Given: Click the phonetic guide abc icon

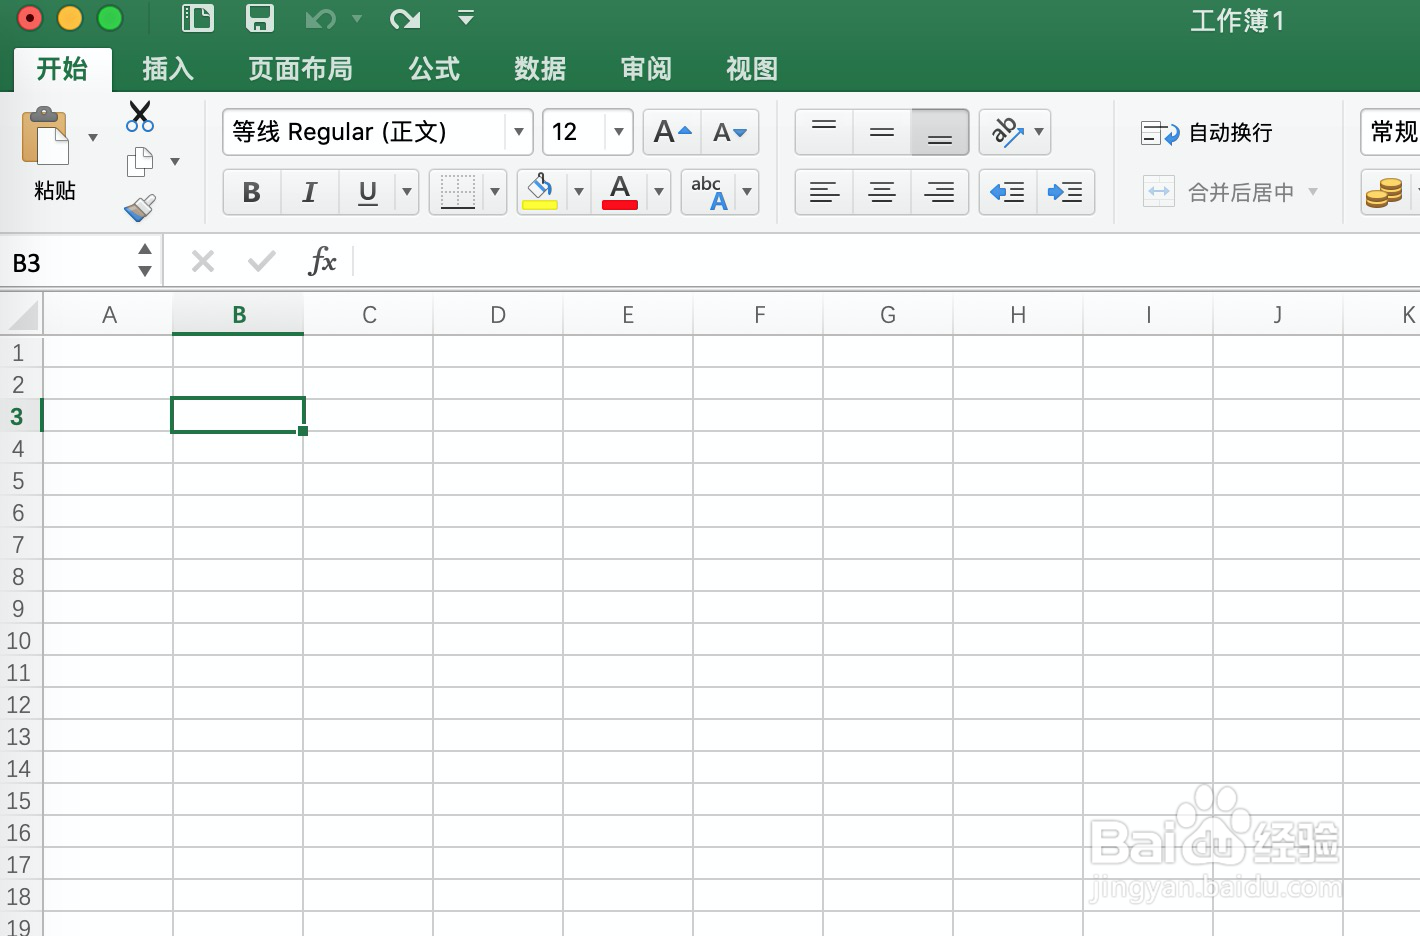Looking at the screenshot, I should [x=709, y=192].
